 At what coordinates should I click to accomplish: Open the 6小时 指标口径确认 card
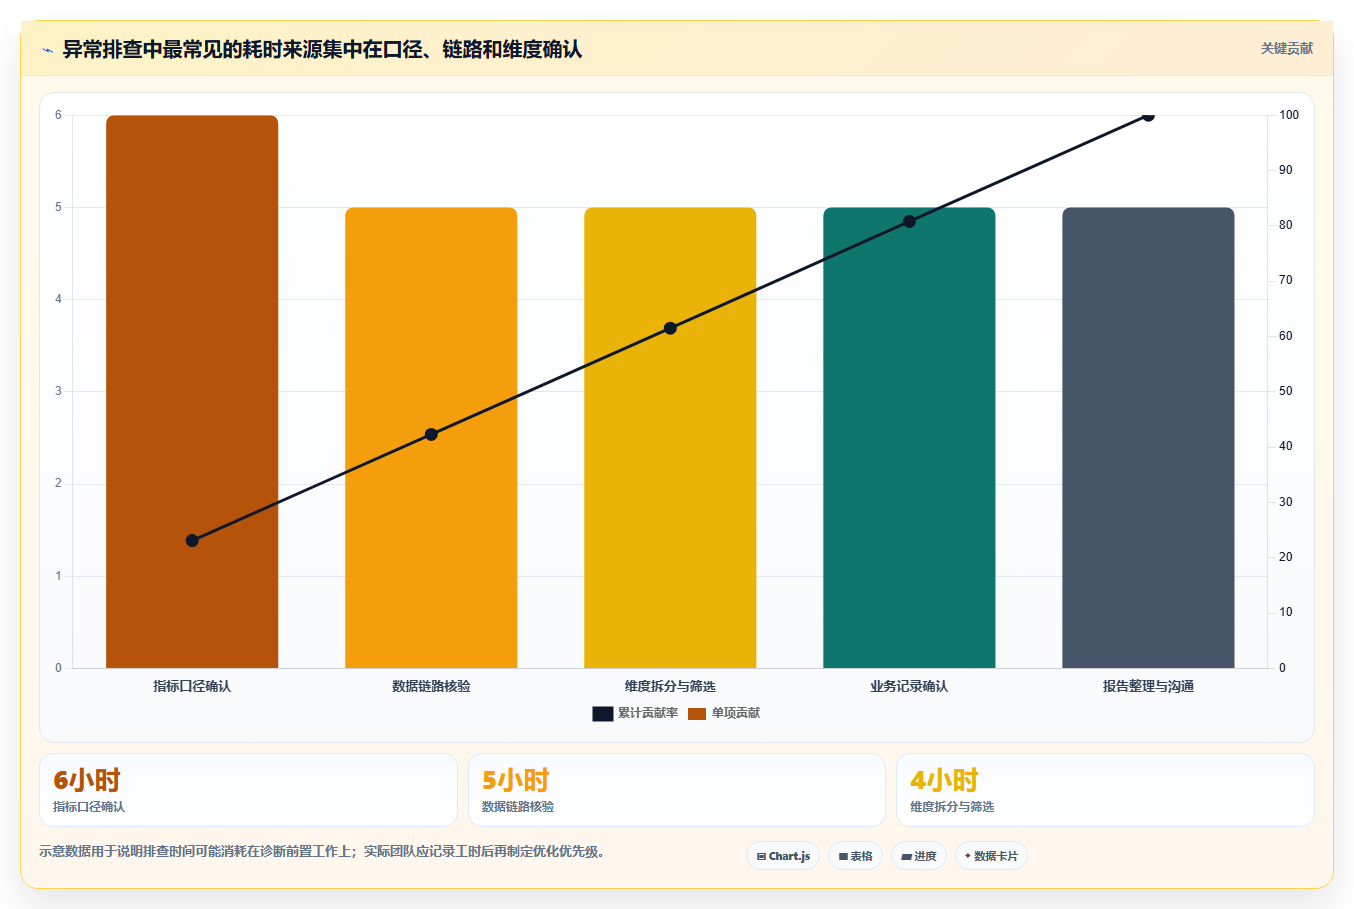coord(248,790)
